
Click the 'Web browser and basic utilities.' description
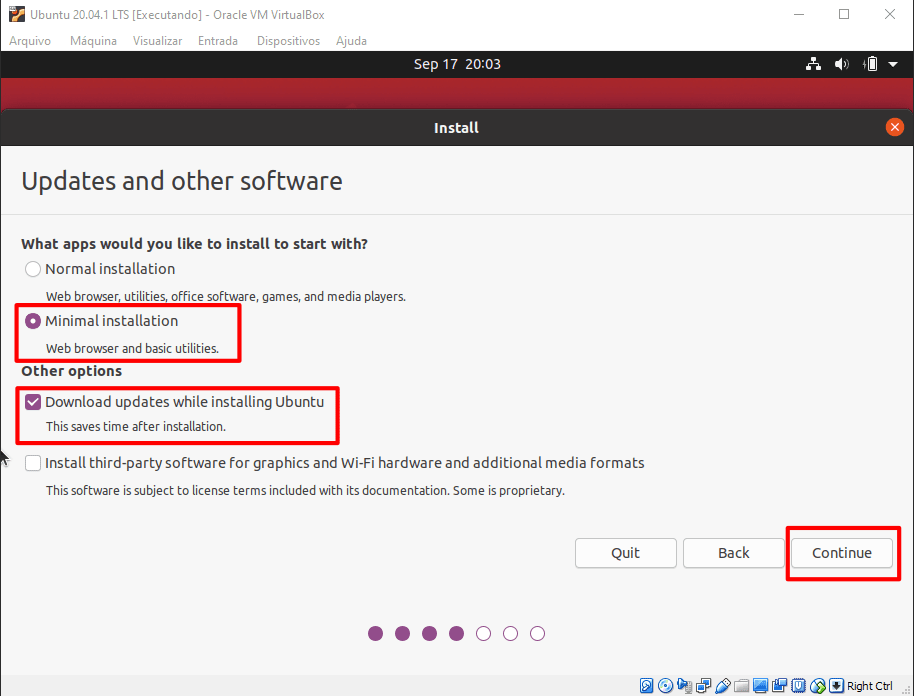pos(132,349)
